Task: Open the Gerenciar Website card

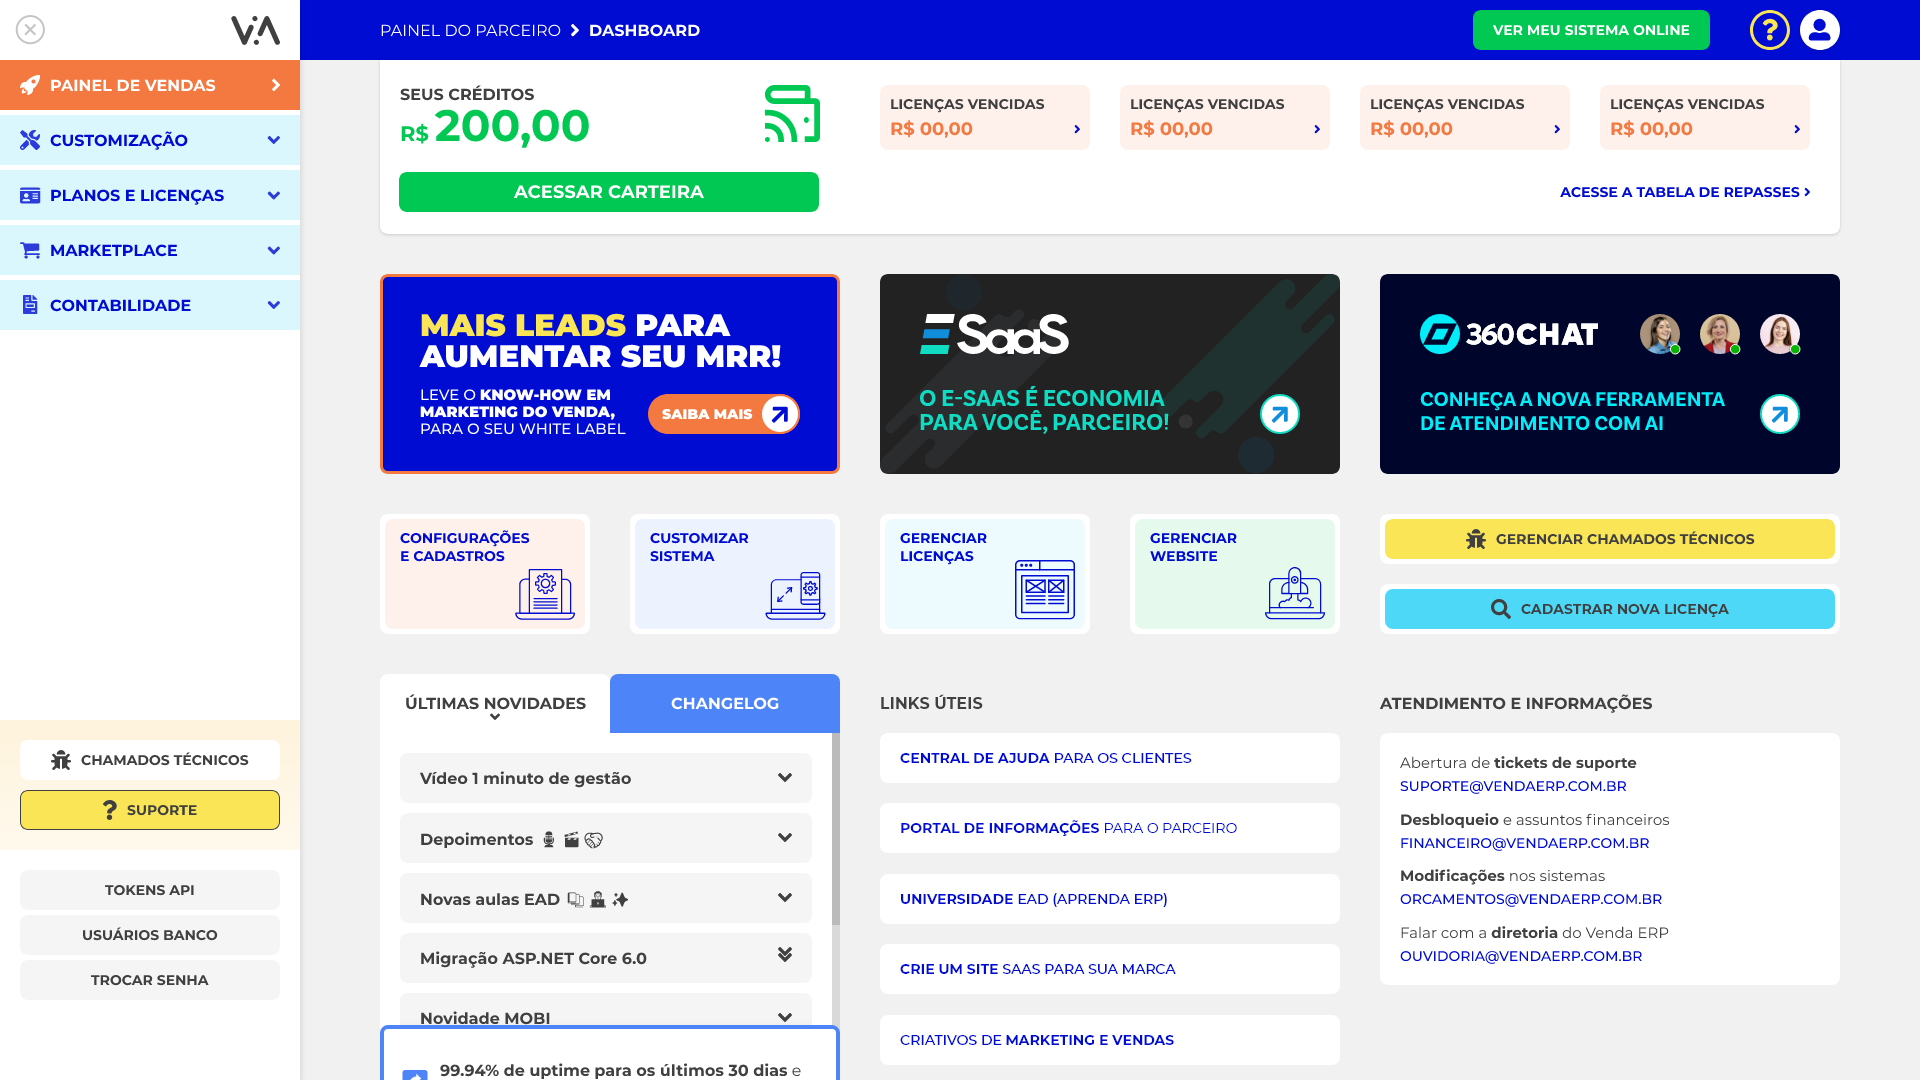Action: (x=1235, y=574)
